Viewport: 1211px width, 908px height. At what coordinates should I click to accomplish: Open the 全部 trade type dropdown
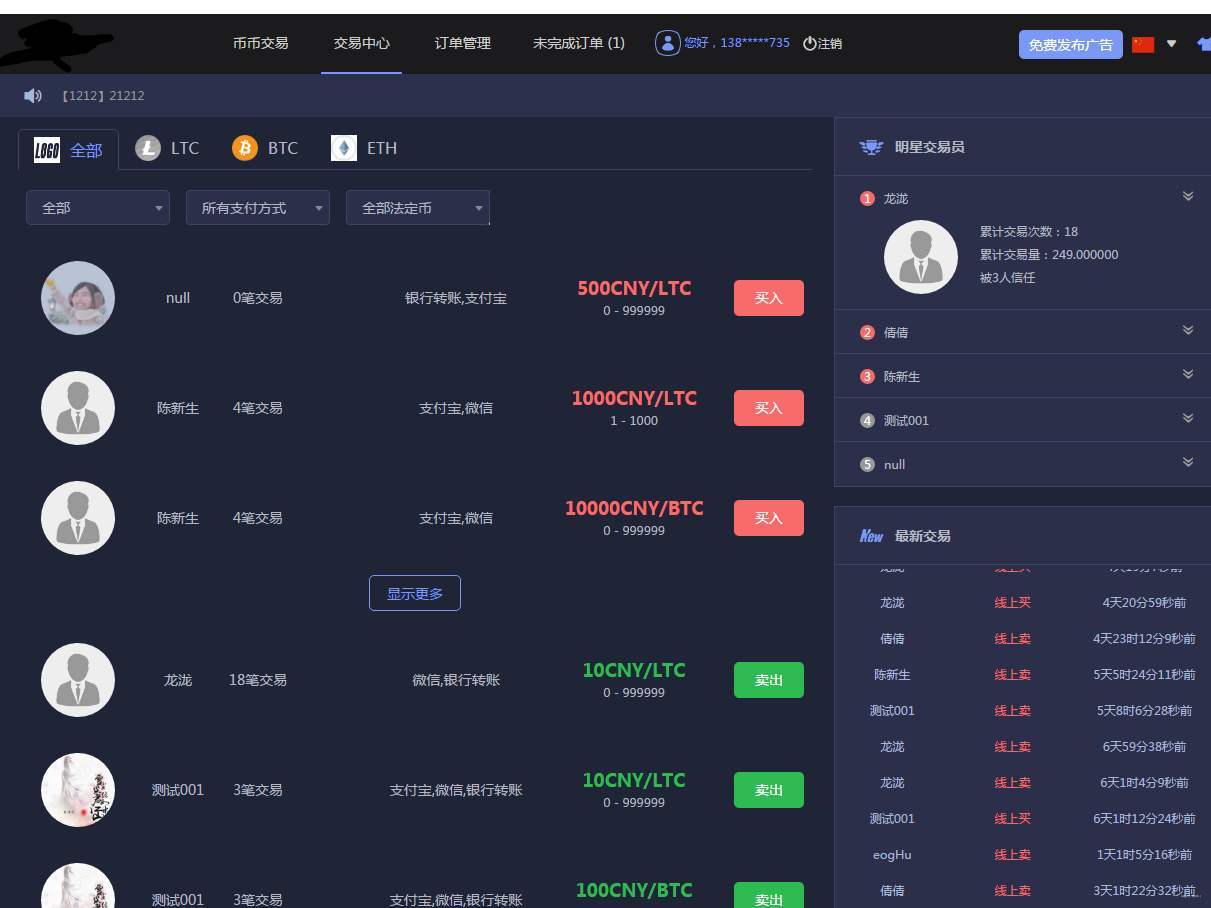coord(98,208)
